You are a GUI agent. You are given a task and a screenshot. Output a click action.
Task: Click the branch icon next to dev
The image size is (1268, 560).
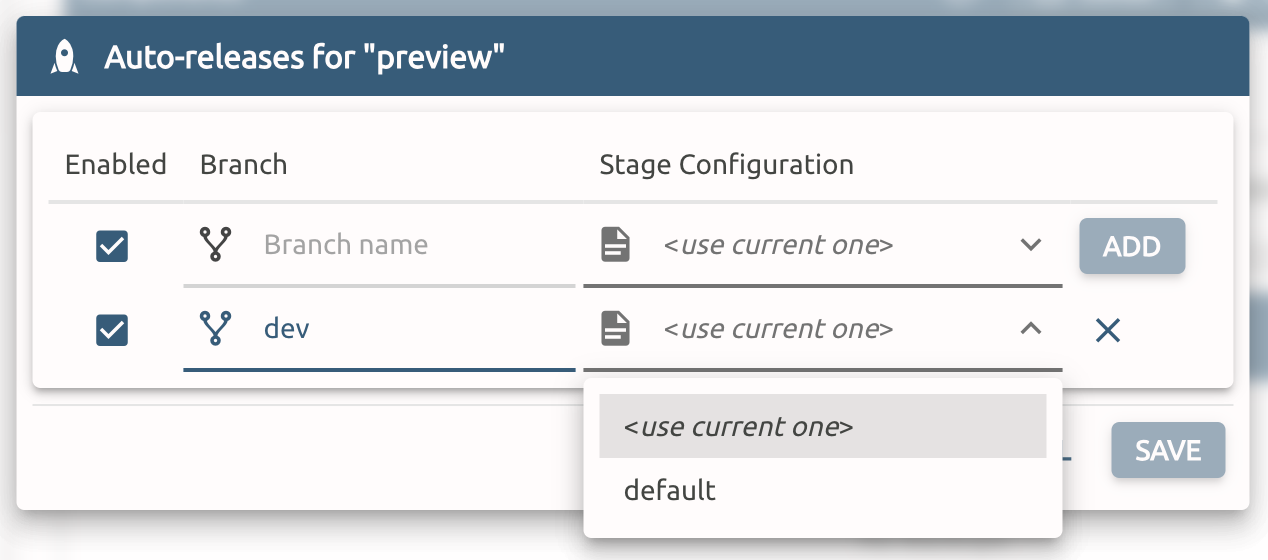[216, 329]
